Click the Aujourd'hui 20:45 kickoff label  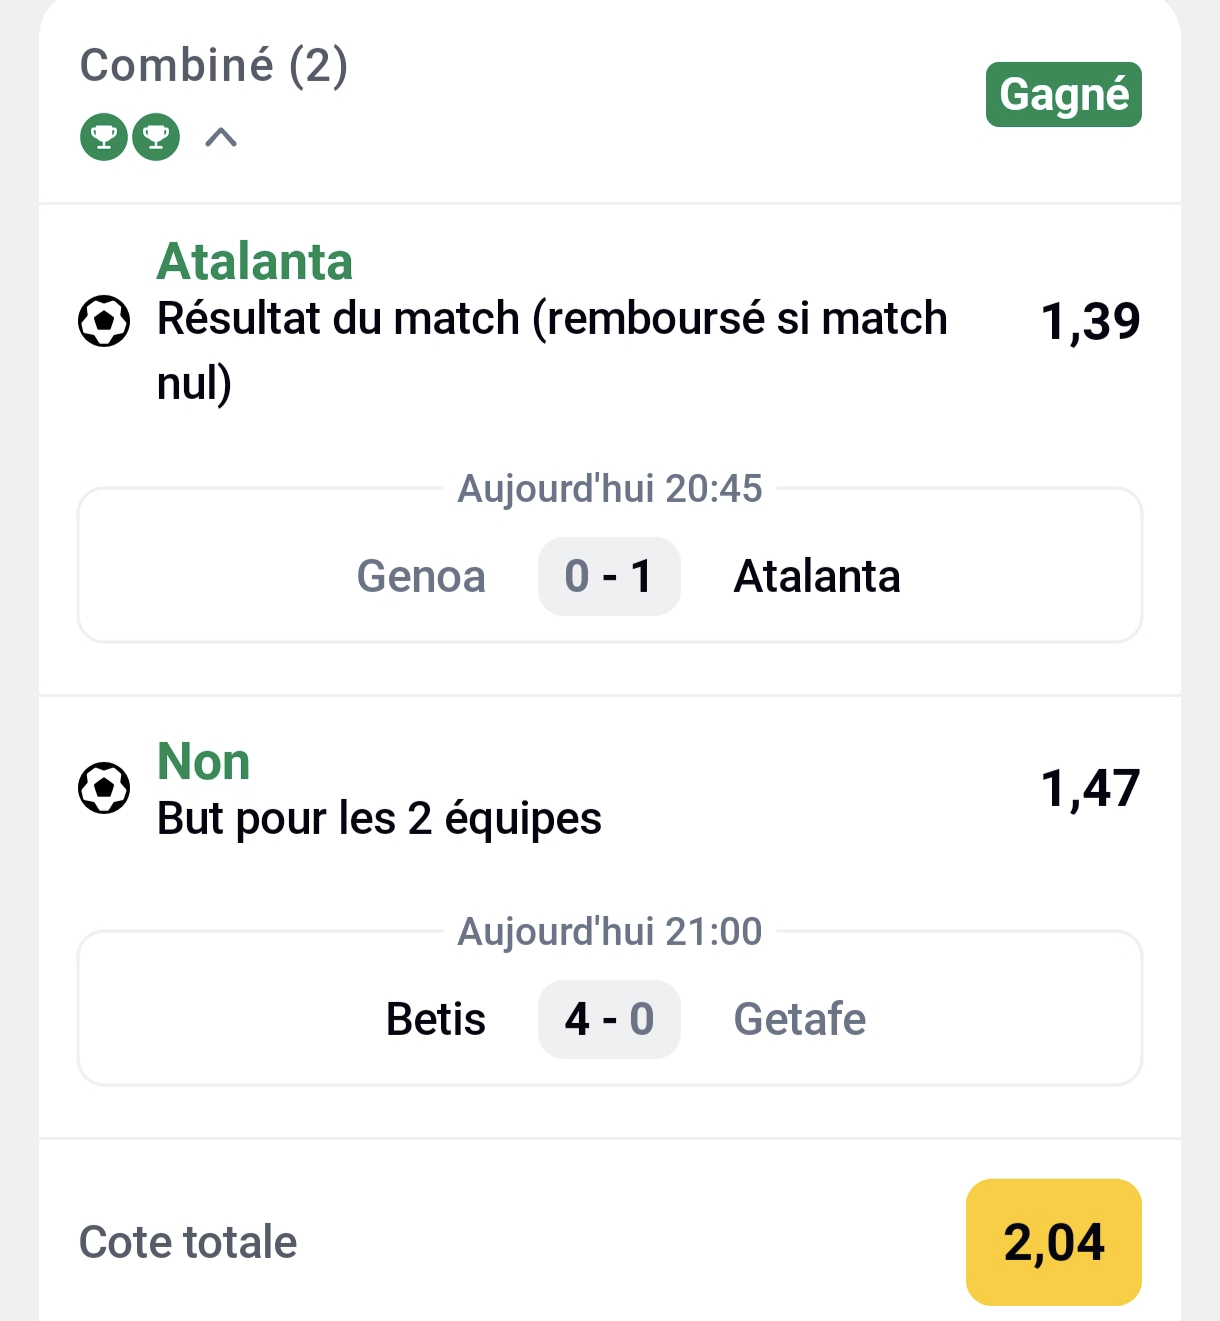point(609,489)
